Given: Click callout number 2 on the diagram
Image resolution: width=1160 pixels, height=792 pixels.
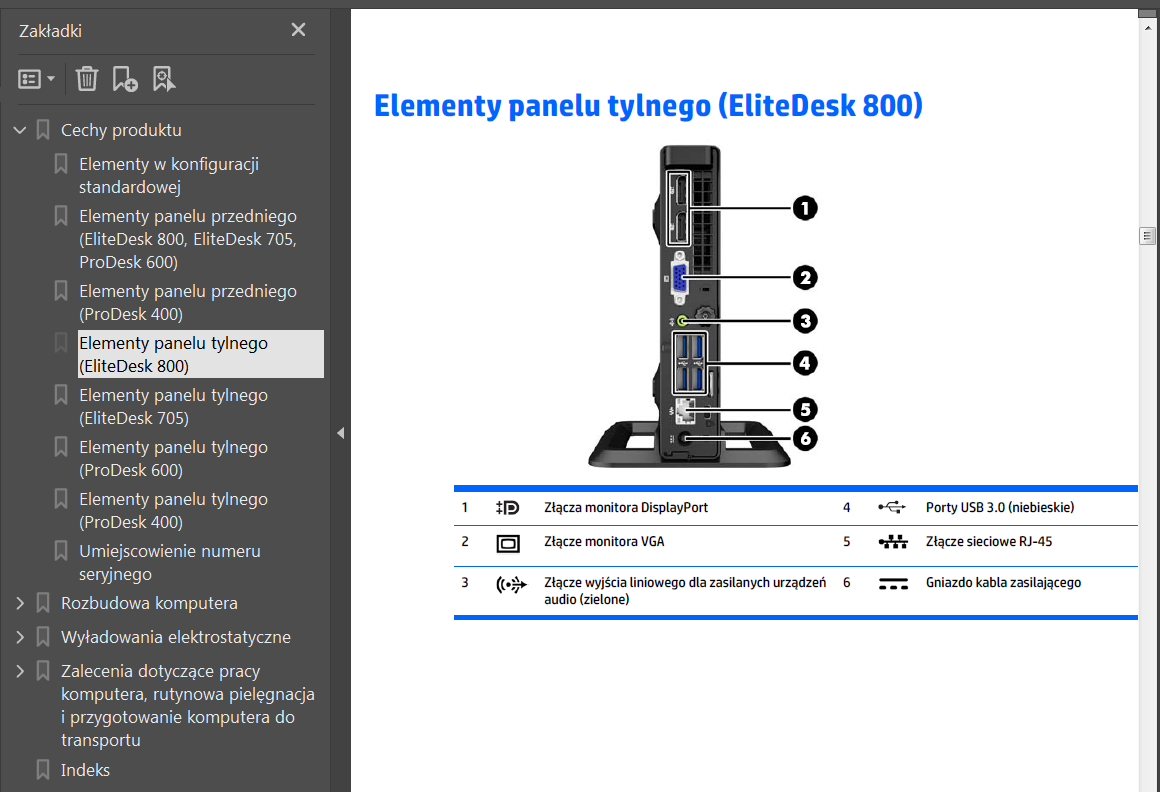Looking at the screenshot, I should click(x=805, y=278).
